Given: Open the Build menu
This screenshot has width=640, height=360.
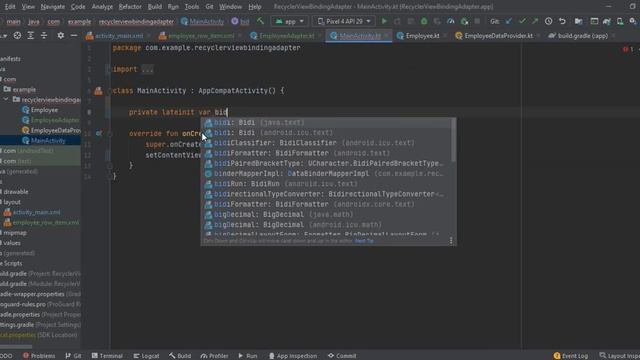Looking at the screenshot, I should tap(155, 7).
